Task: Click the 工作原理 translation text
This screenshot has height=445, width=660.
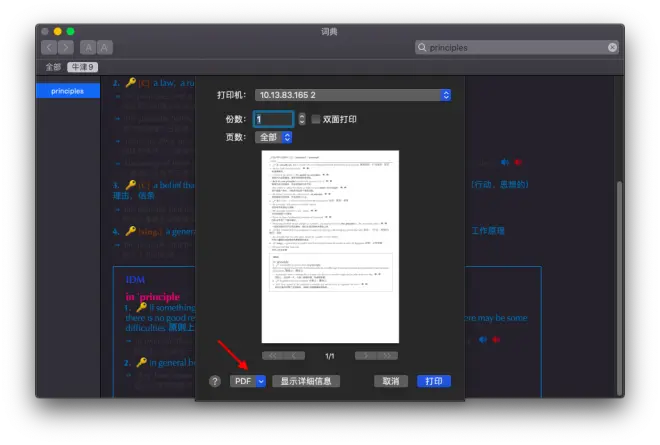Action: 488,231
